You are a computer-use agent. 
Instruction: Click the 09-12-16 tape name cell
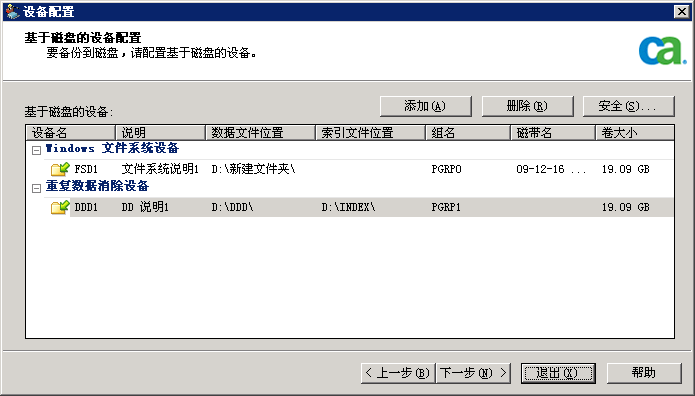551,169
